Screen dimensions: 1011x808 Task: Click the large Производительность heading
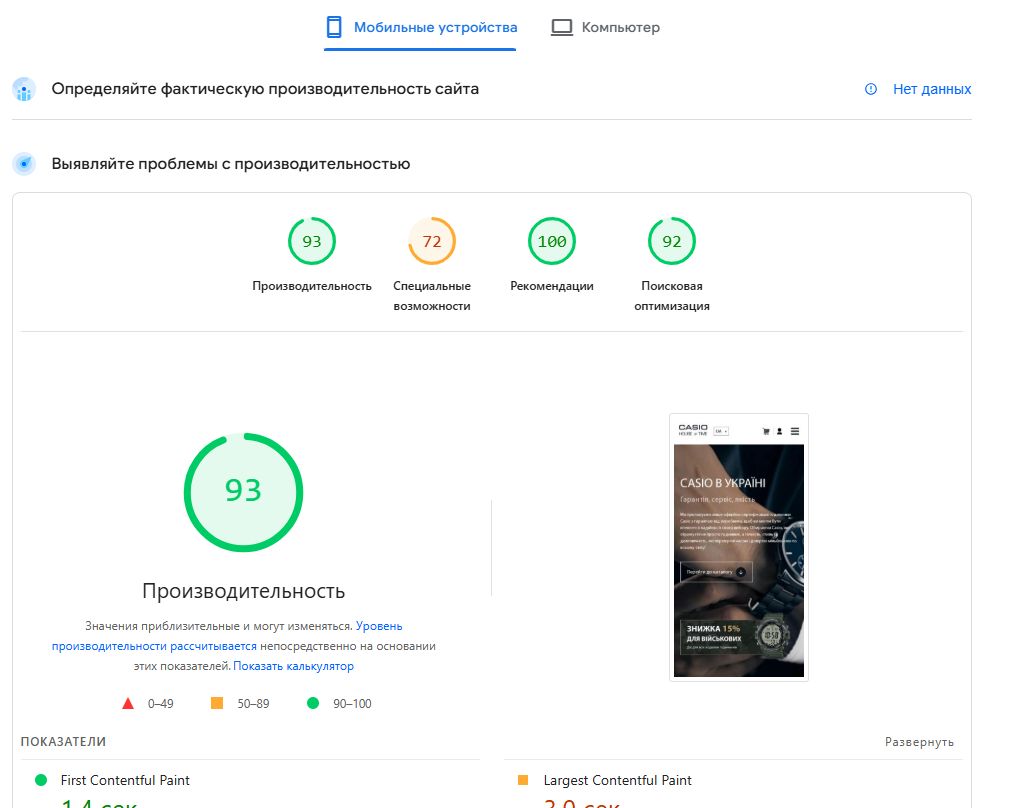[244, 591]
